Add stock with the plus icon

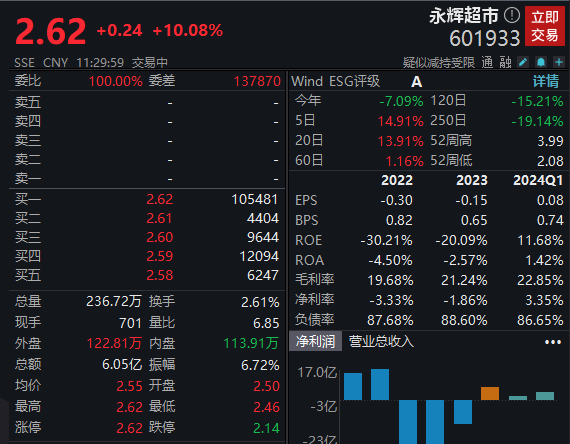(x=559, y=62)
